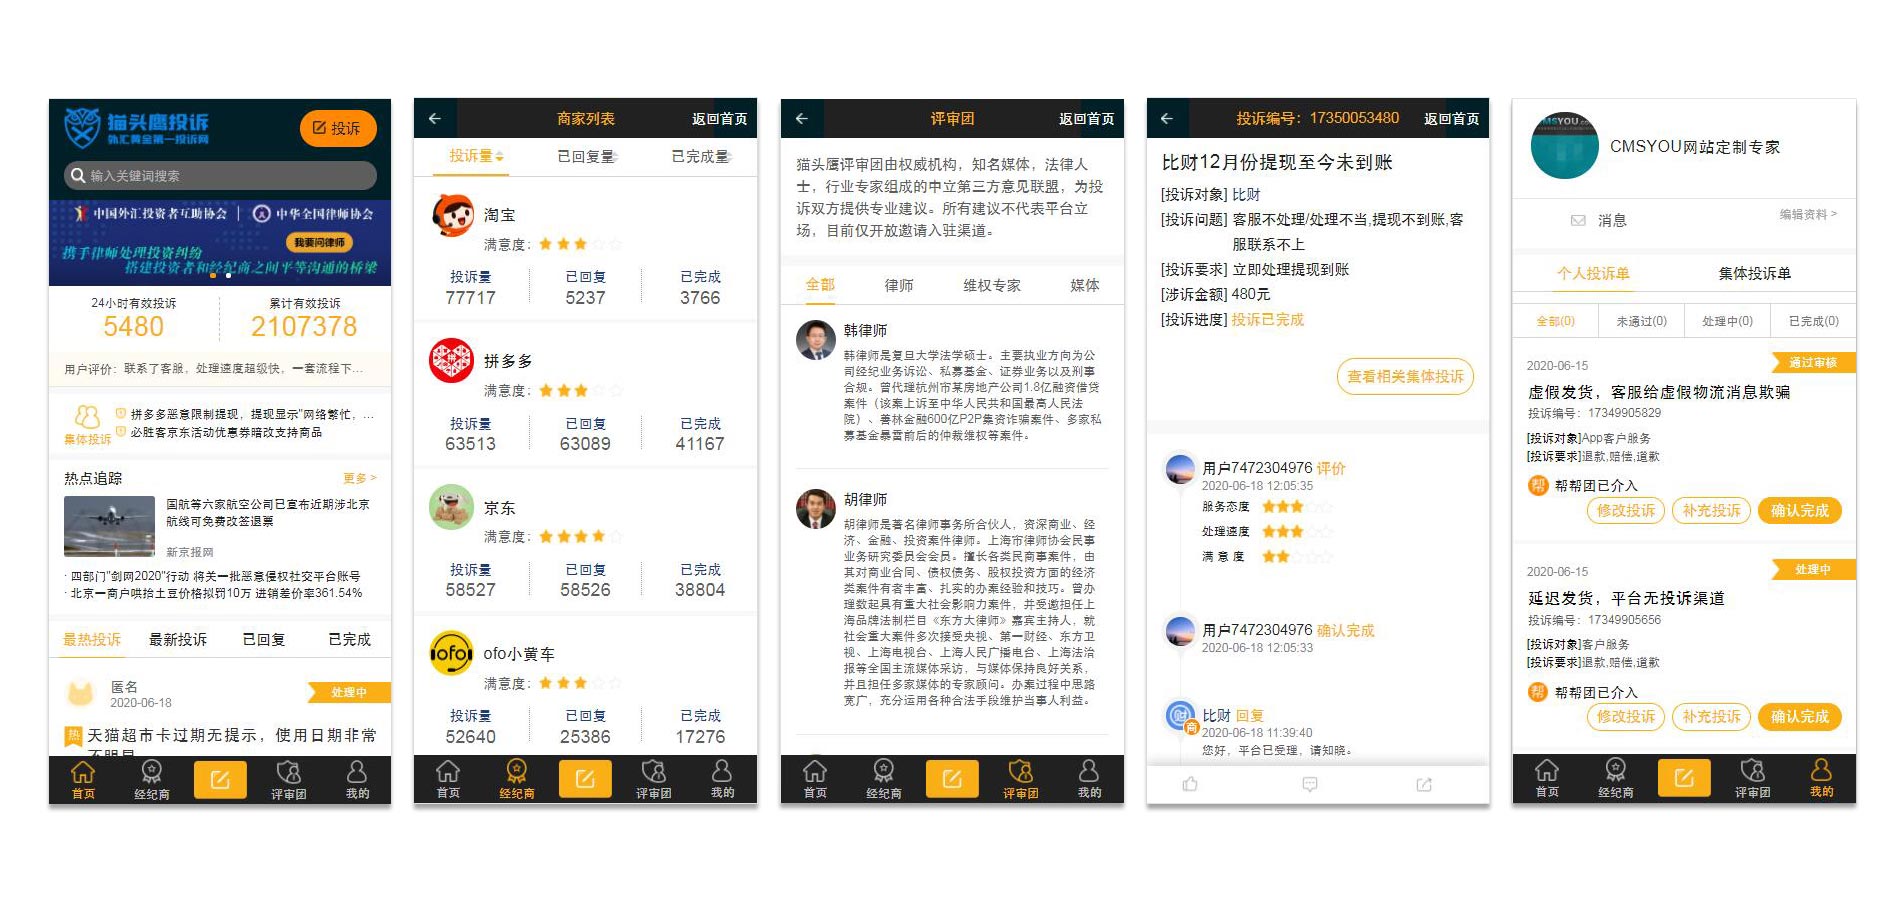Image resolution: width=1902 pixels, height=901 pixels.
Task: Select the 律师 tab in 评审团
Action: [x=899, y=285]
